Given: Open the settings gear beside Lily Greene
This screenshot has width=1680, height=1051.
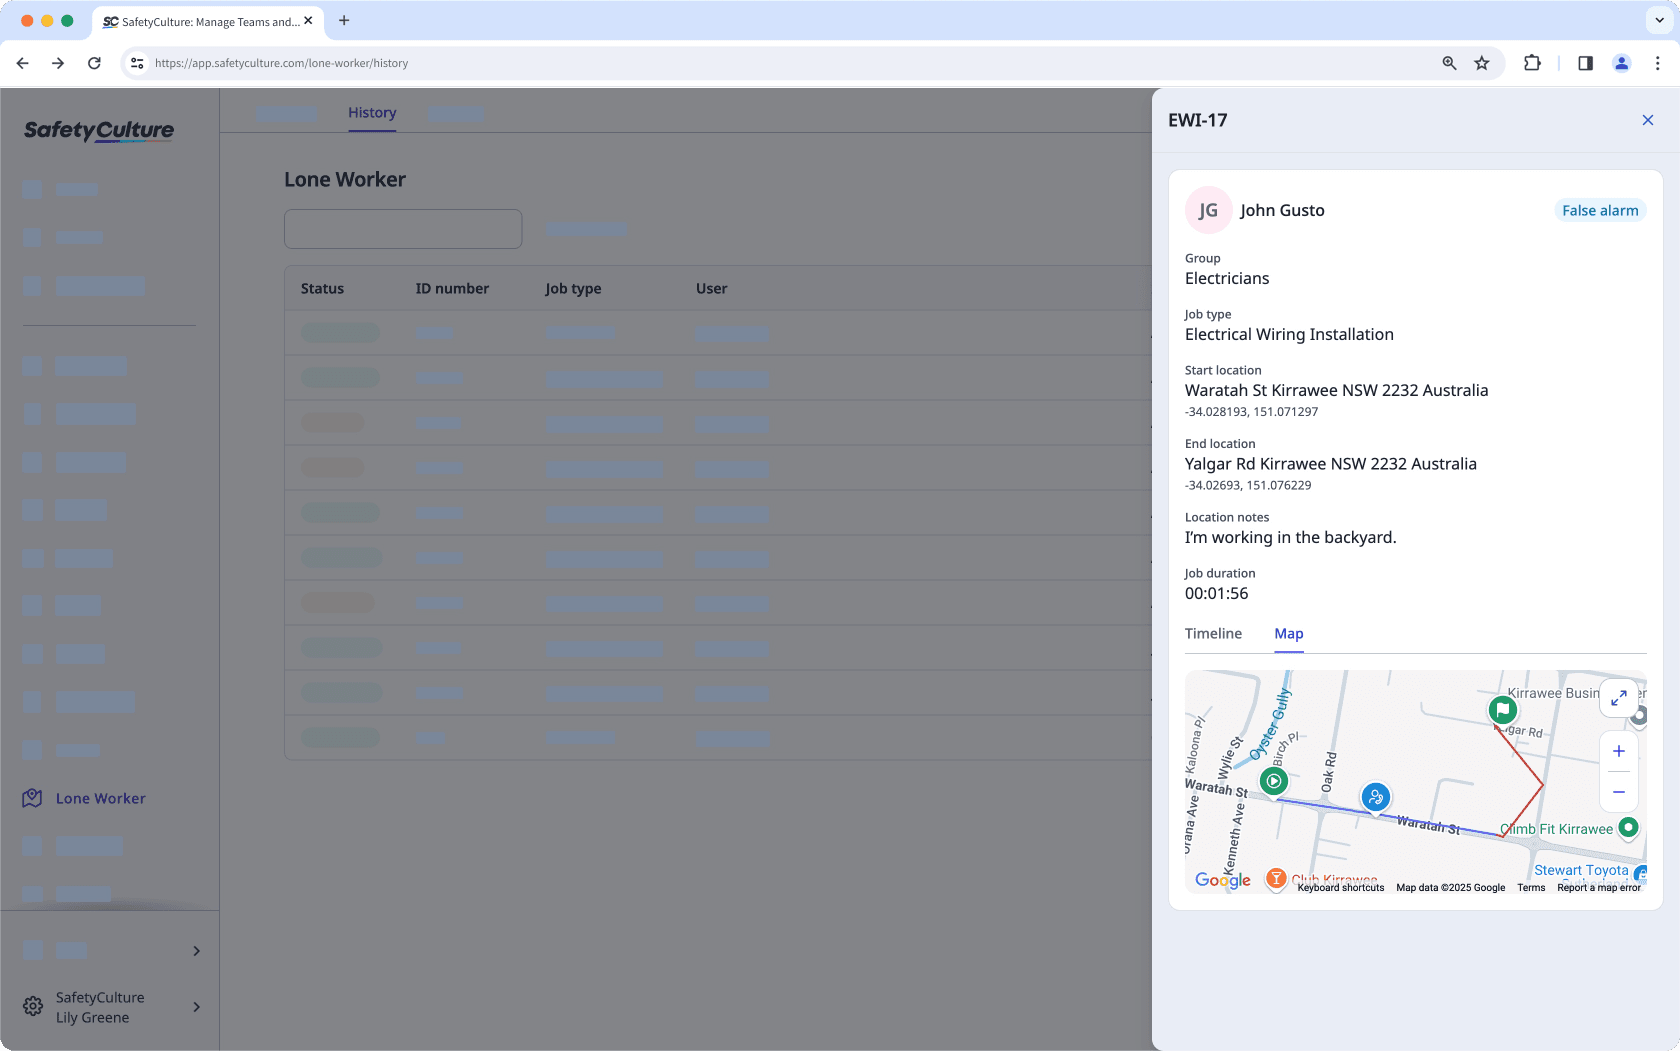Looking at the screenshot, I should tap(32, 1006).
